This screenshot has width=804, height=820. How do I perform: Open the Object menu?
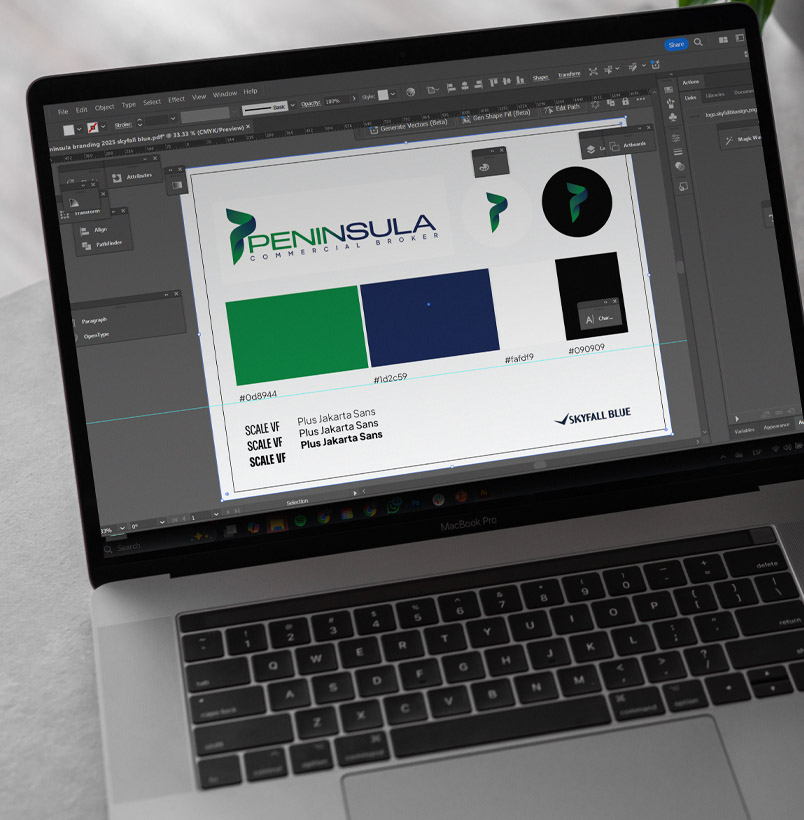[104, 107]
